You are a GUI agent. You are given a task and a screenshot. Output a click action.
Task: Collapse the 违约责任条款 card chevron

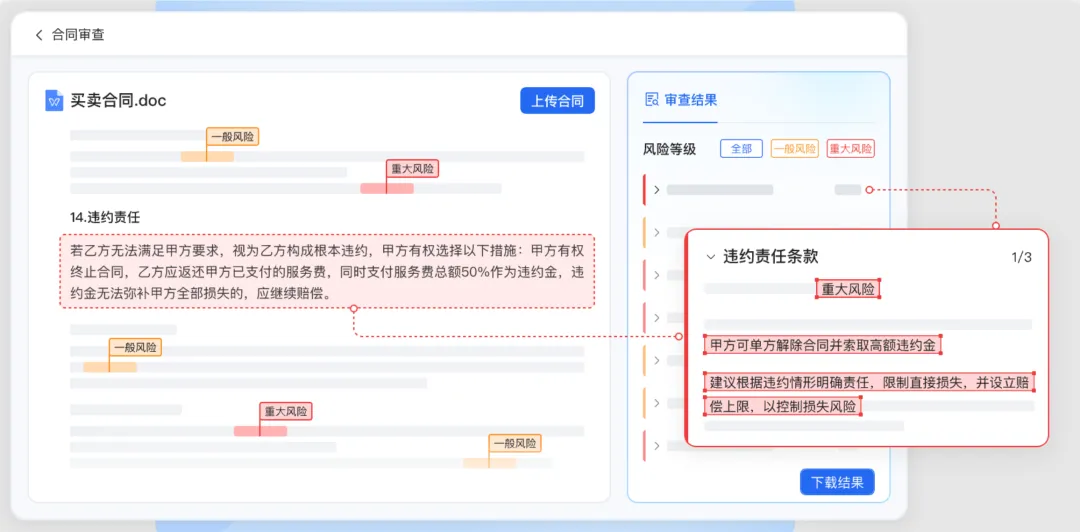pos(711,257)
